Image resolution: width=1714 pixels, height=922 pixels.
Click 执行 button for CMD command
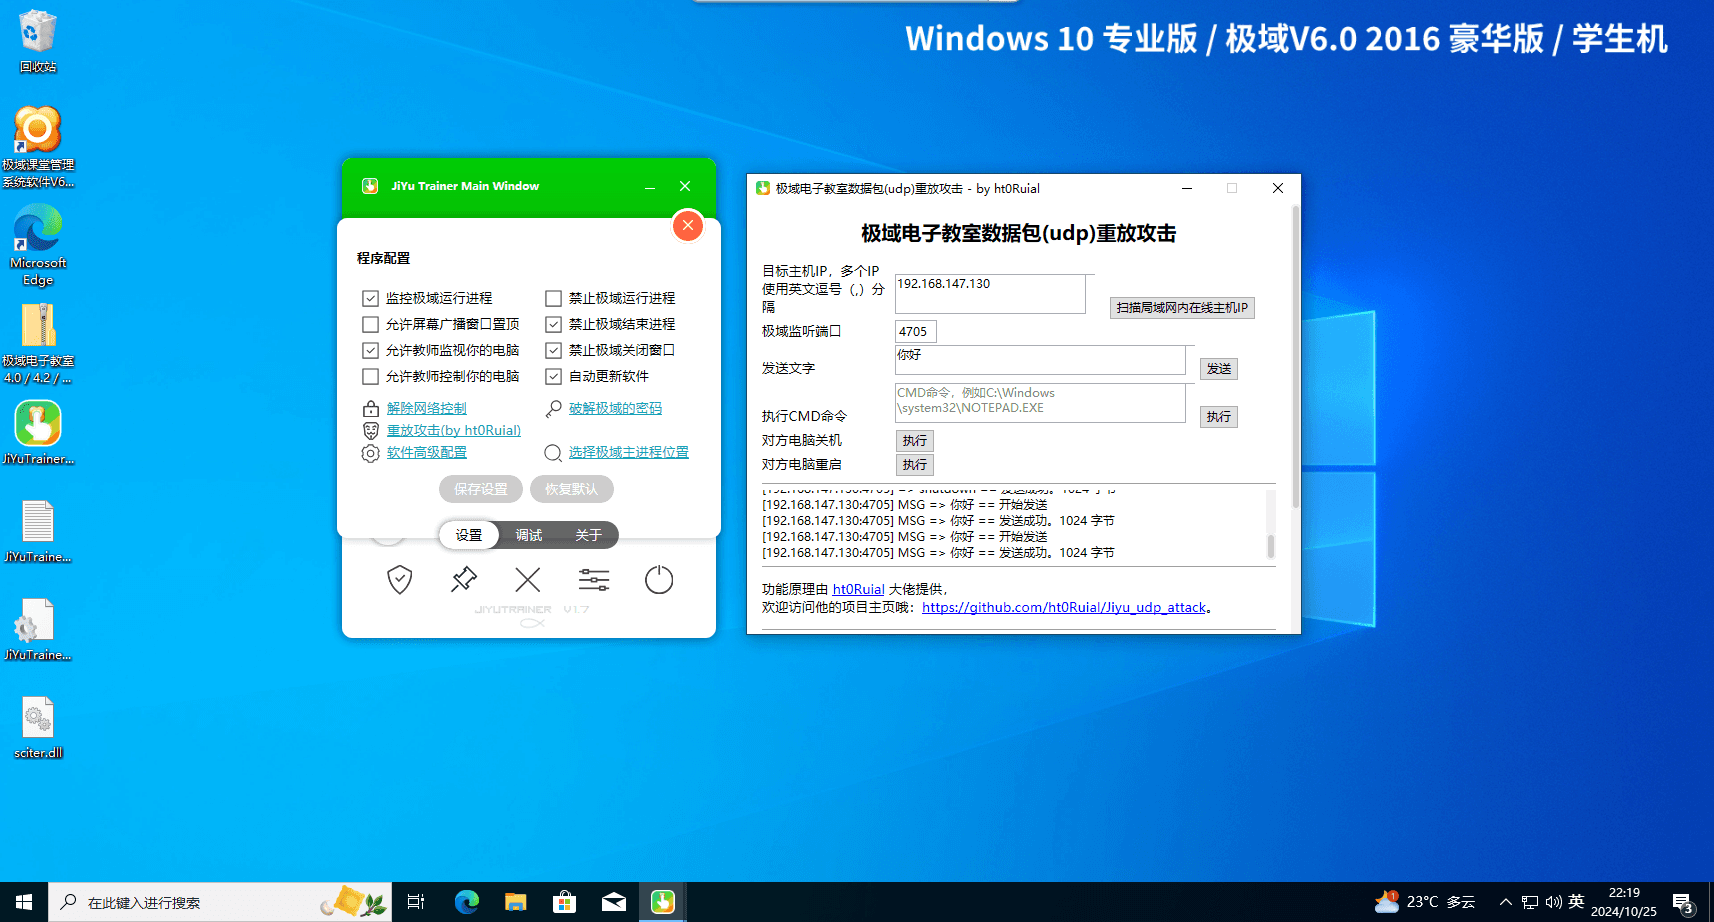(1219, 417)
